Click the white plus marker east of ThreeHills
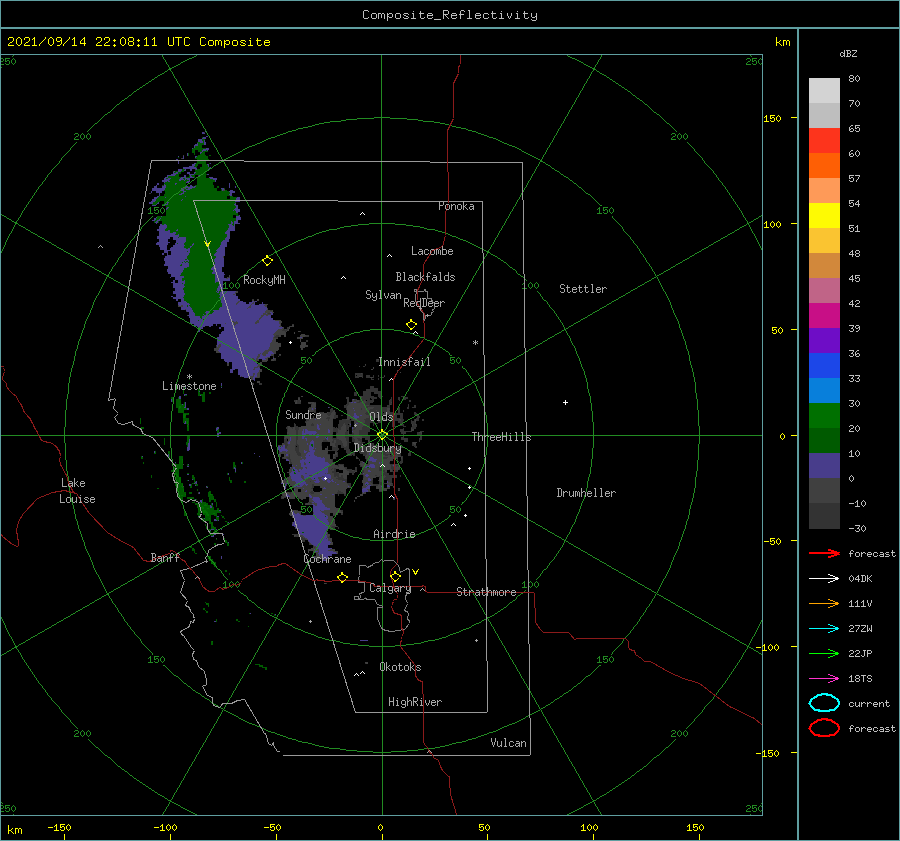 pyautogui.click(x=565, y=402)
